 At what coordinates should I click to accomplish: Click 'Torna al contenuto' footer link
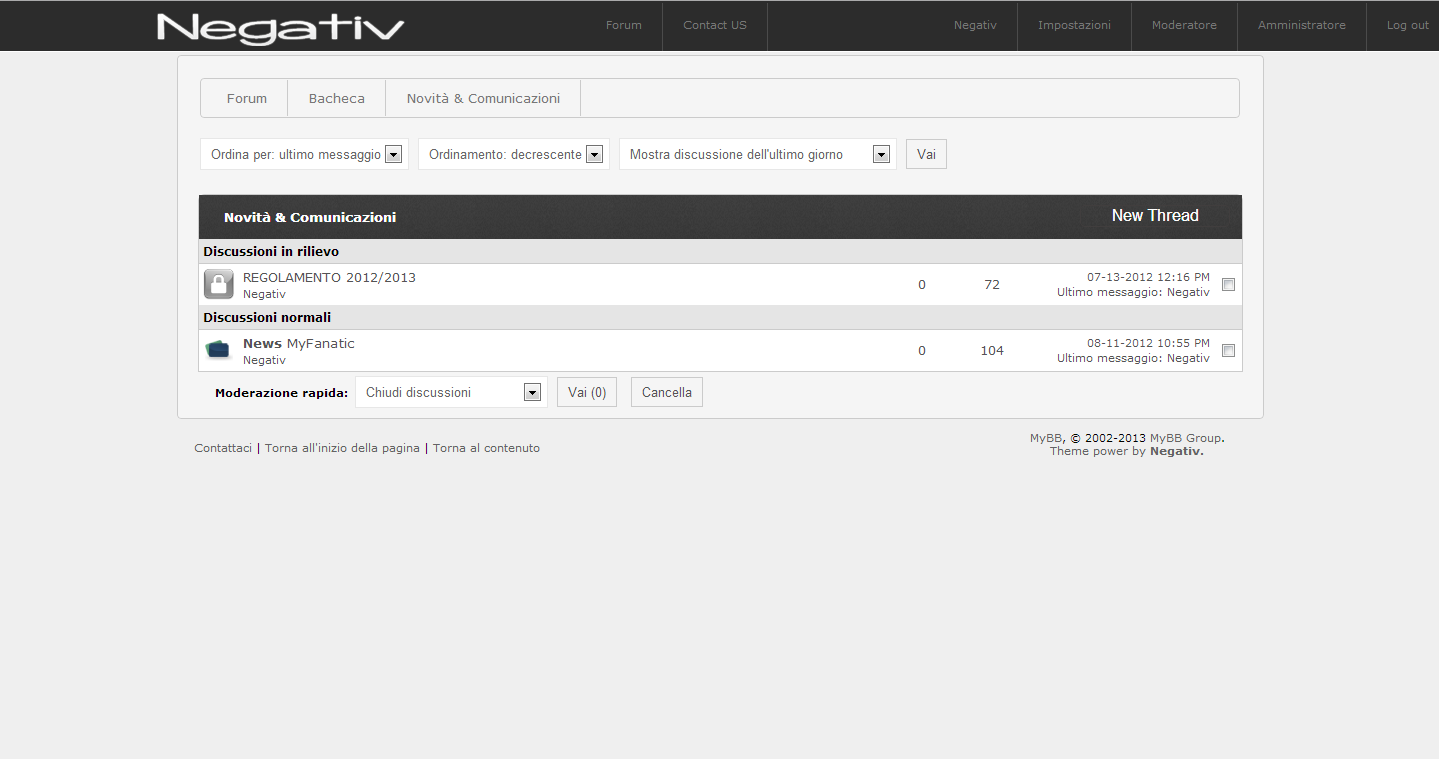coord(486,448)
